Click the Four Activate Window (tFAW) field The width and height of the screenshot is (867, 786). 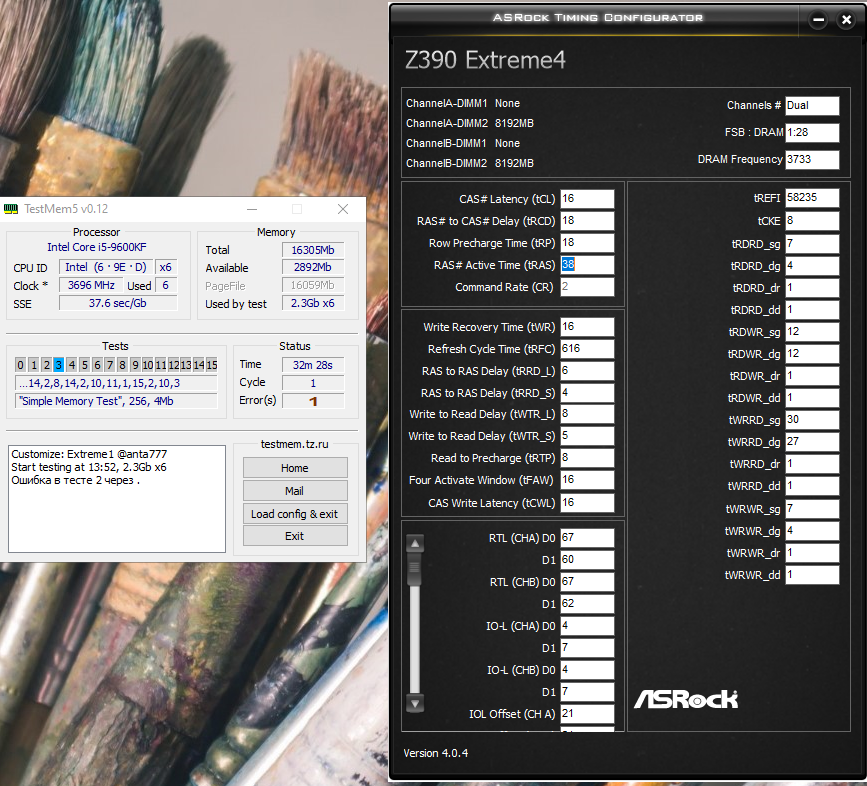(x=587, y=480)
